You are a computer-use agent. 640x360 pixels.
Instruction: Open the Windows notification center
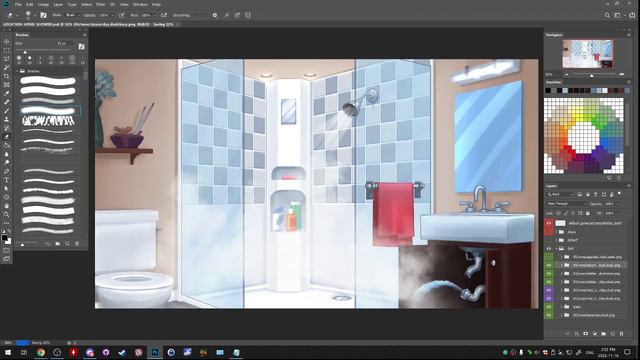point(627,352)
